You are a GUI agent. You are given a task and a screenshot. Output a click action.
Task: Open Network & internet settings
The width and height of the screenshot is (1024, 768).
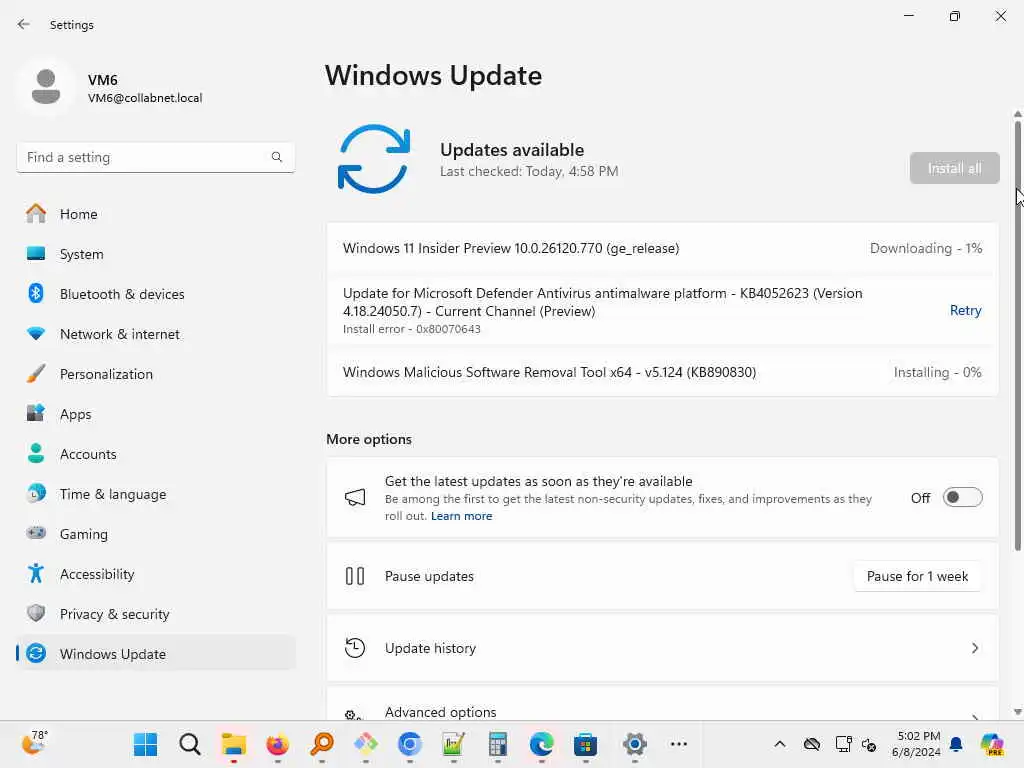155,334
